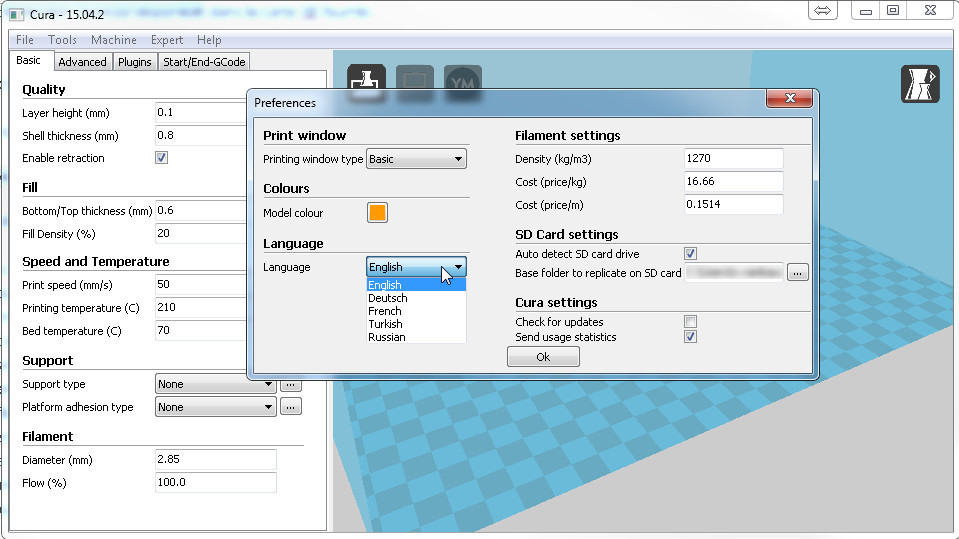
Task: Toggle Enable retraction checkbox
Action: 161,158
